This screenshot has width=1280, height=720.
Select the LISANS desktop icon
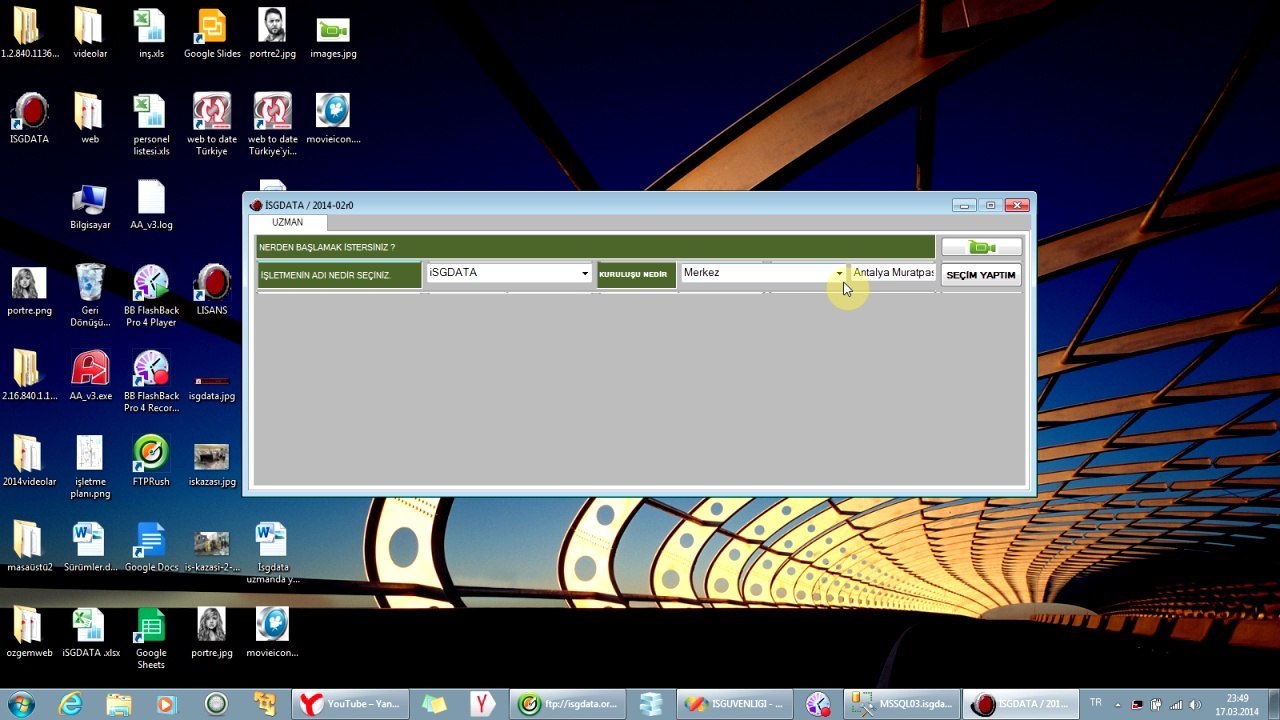pos(212,290)
